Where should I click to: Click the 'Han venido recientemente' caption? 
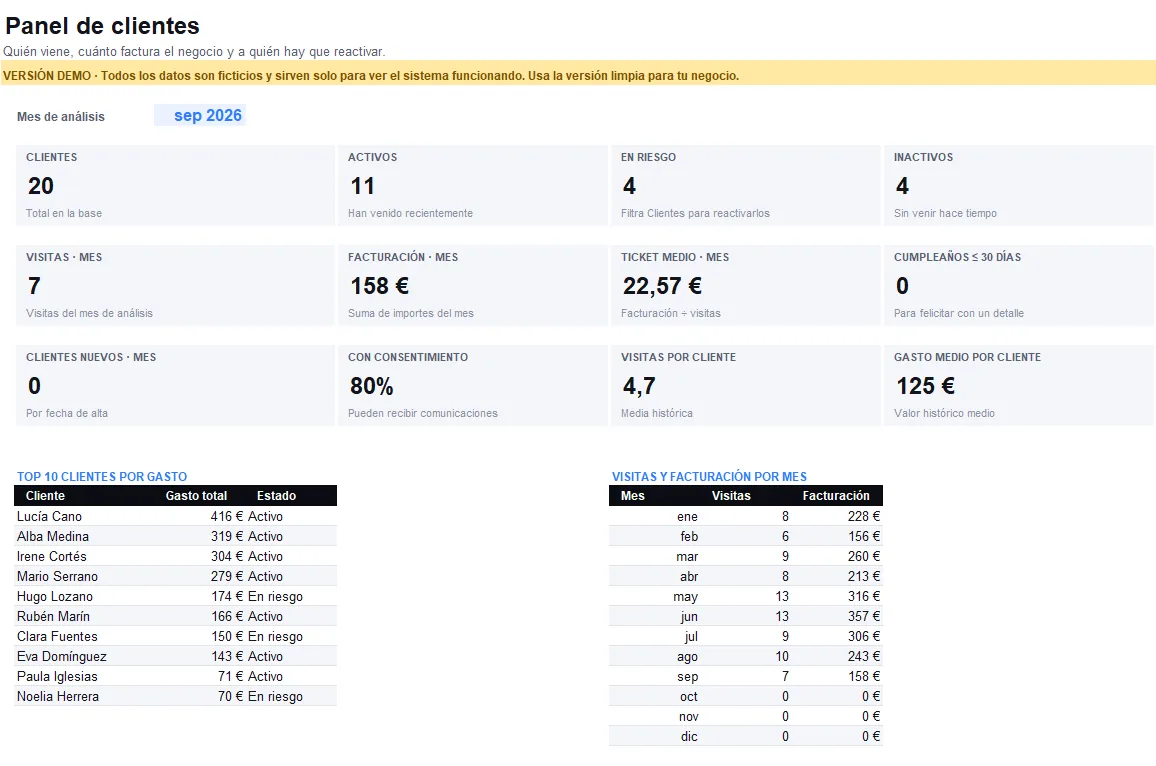tap(411, 213)
